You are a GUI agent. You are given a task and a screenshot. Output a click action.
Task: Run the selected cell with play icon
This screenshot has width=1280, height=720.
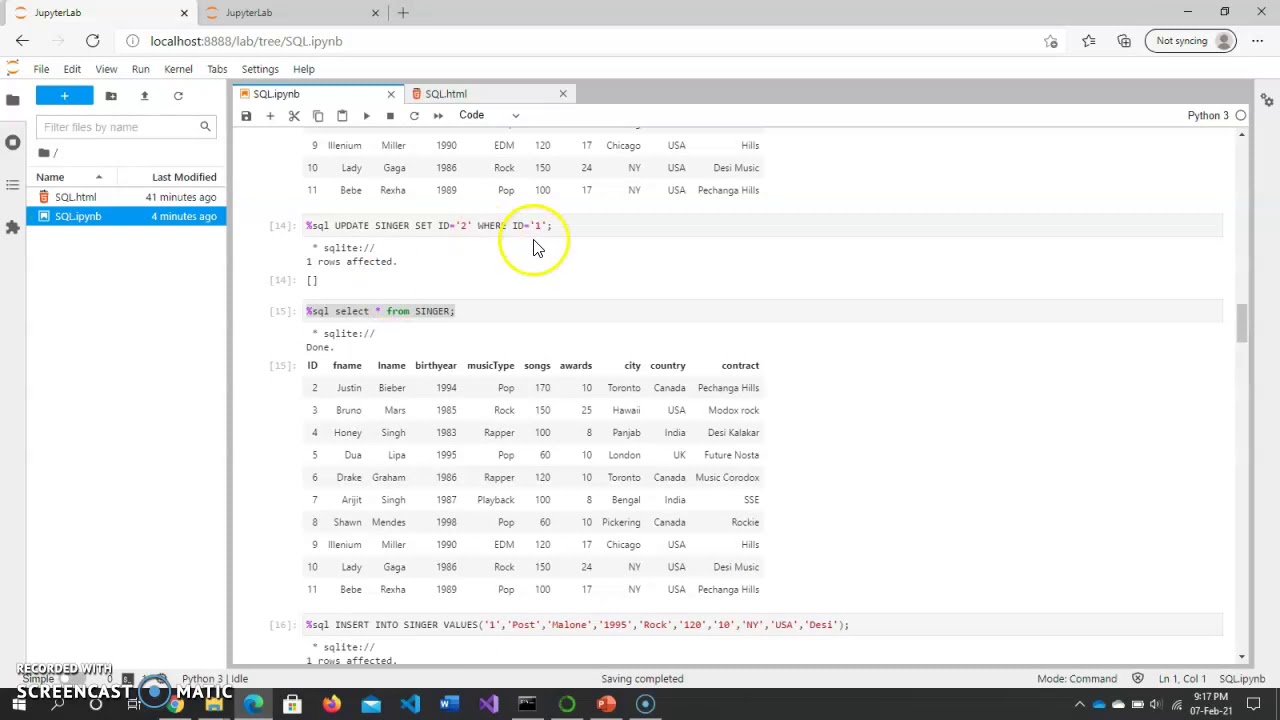[x=366, y=116]
